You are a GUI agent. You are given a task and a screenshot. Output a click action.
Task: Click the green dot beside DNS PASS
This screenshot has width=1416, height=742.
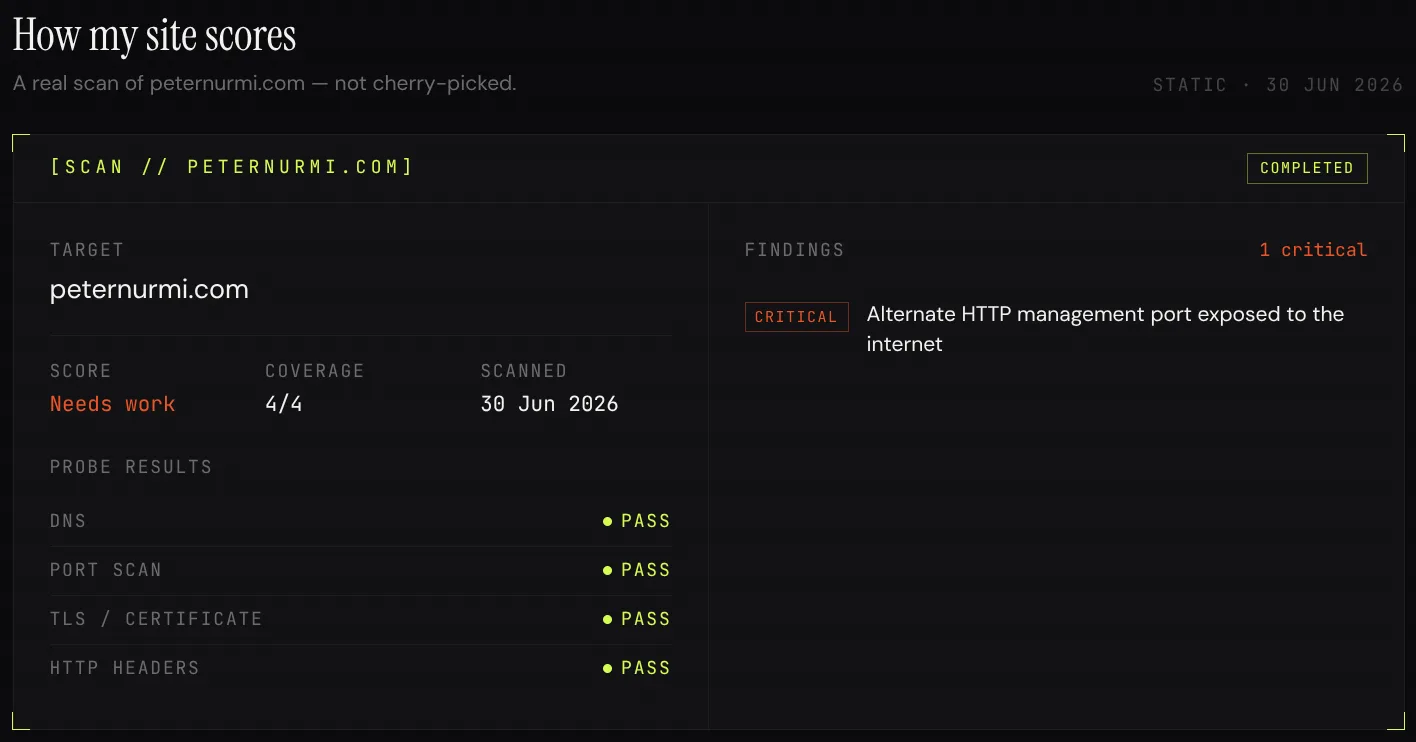point(607,521)
